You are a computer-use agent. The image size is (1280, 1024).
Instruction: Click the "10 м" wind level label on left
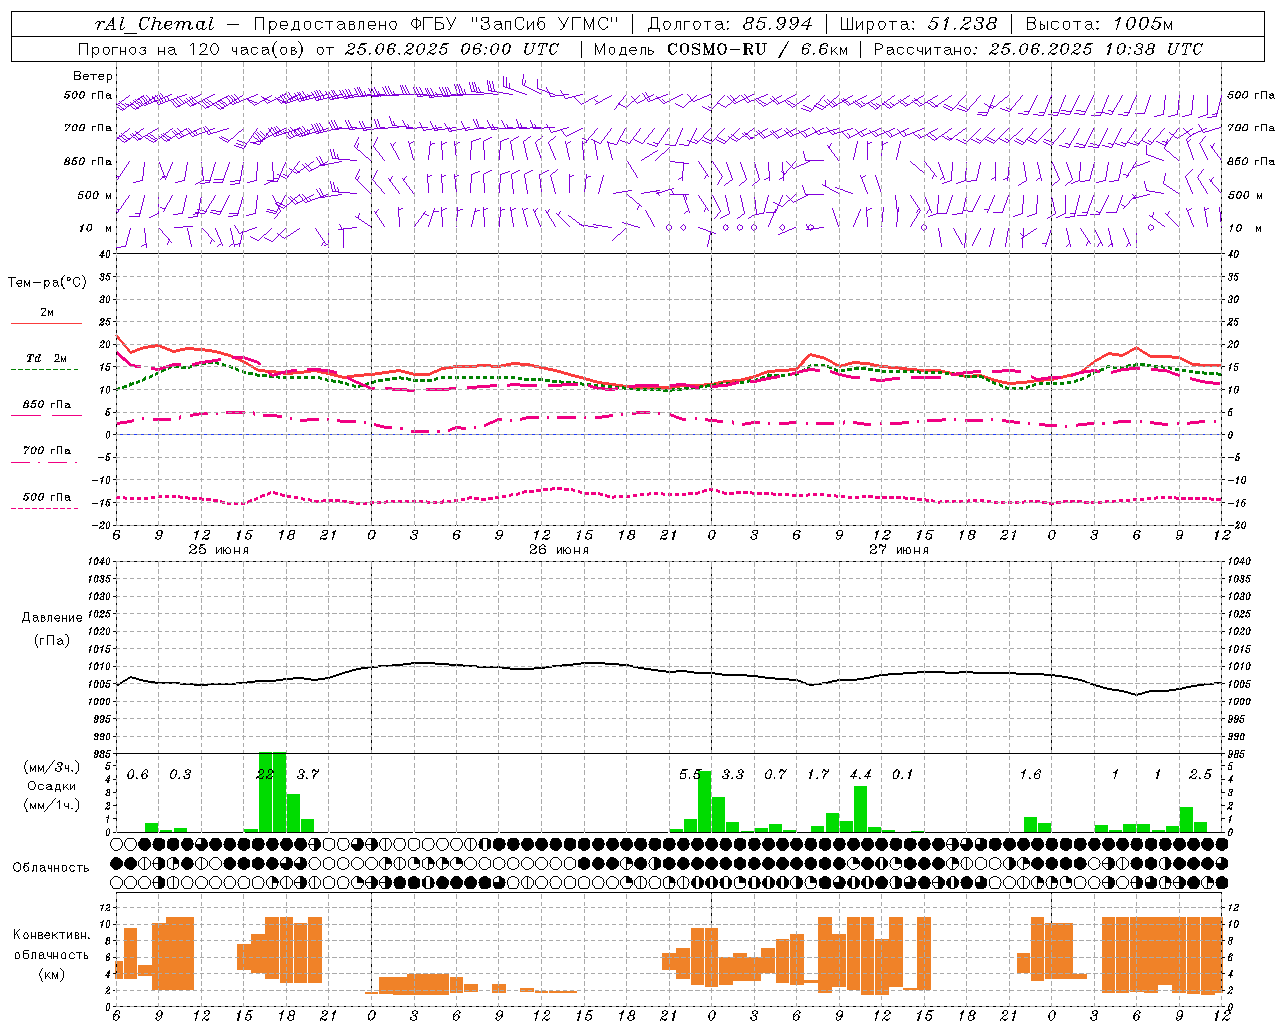(96, 228)
